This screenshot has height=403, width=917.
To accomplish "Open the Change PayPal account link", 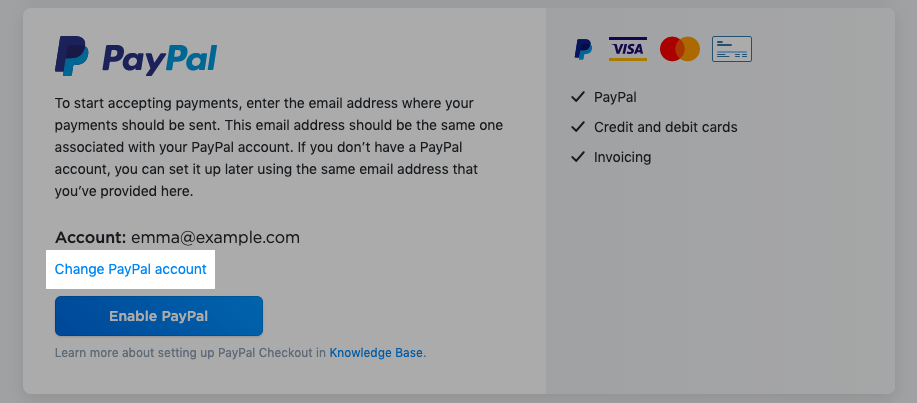I will pyautogui.click(x=130, y=269).
